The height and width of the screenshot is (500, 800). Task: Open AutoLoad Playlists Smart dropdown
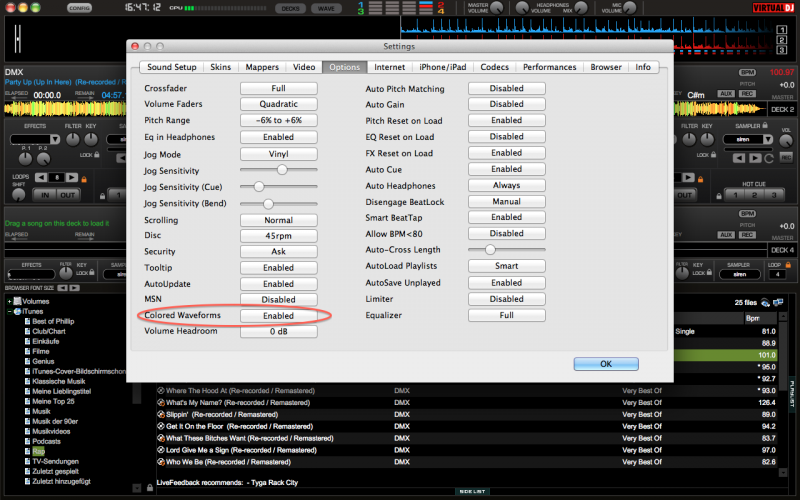(x=507, y=266)
